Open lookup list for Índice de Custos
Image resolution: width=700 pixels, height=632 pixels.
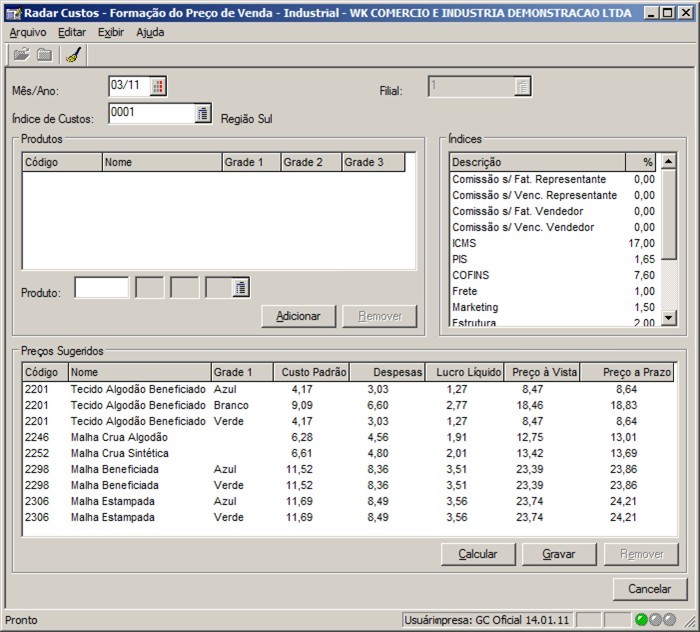click(x=202, y=113)
